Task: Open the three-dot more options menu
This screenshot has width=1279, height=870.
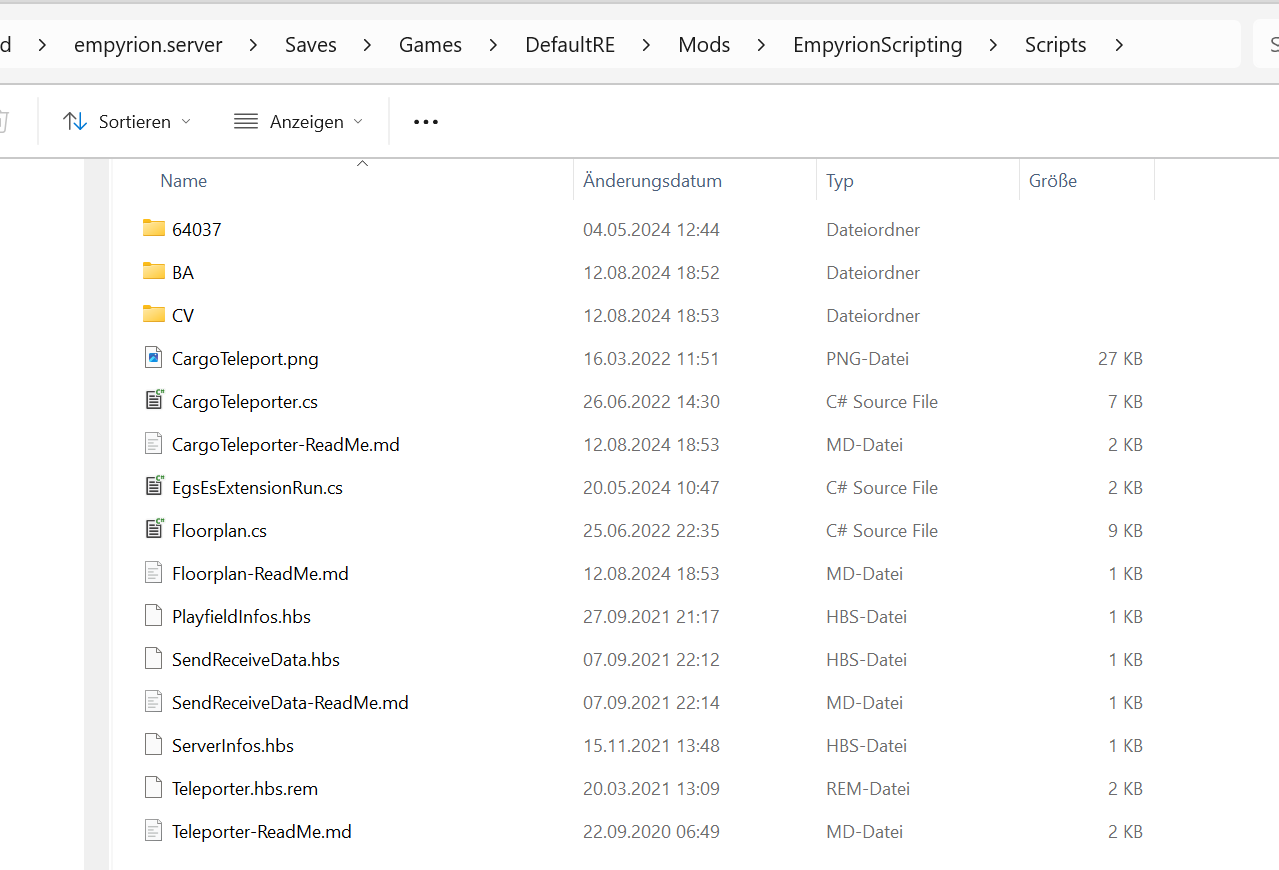Action: 426,121
